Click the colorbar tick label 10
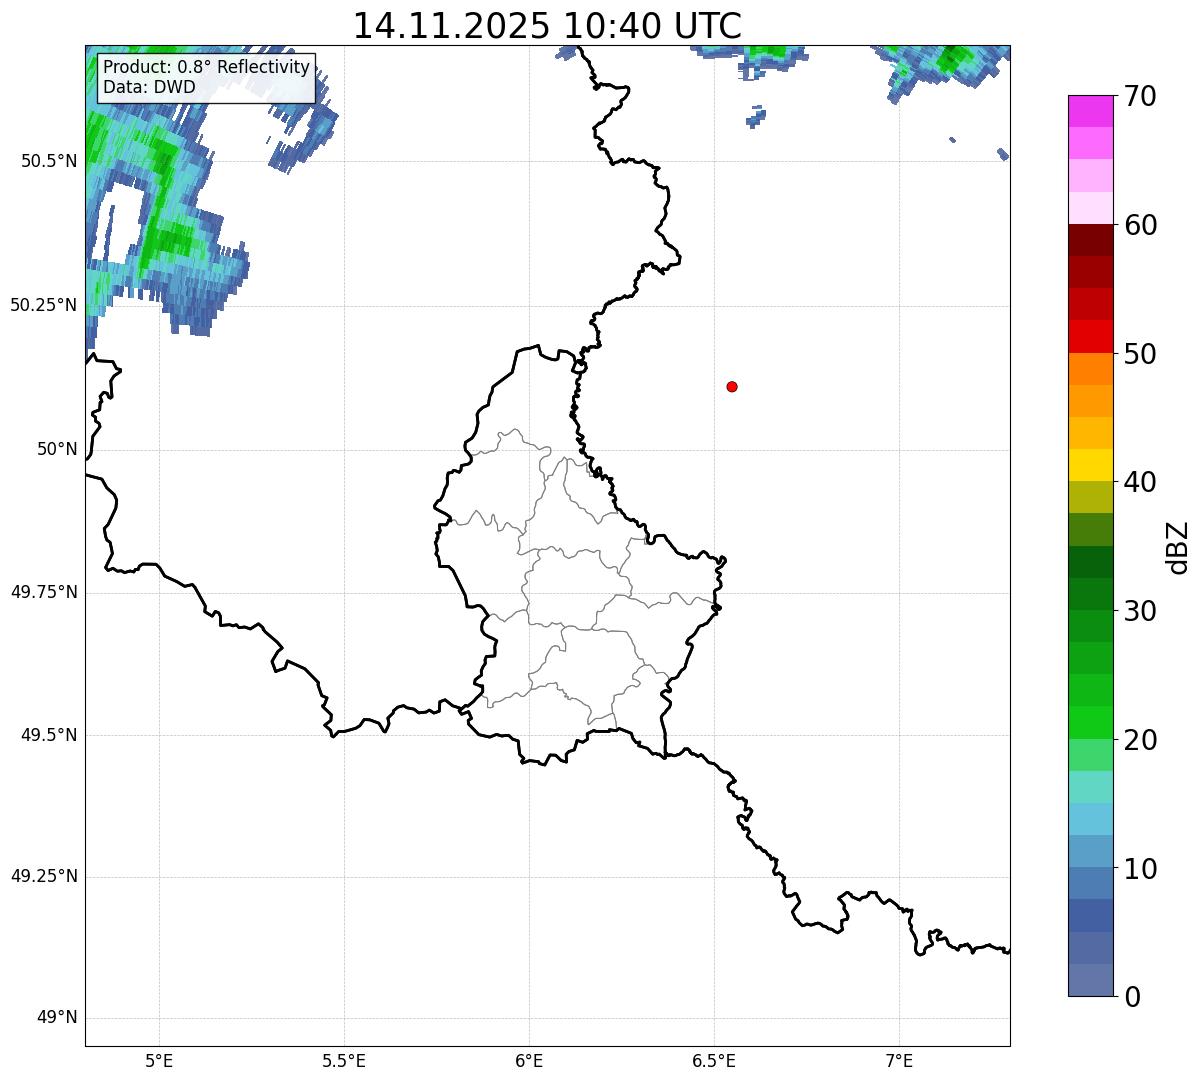This screenshot has width=1202, height=1081. coord(1140,868)
